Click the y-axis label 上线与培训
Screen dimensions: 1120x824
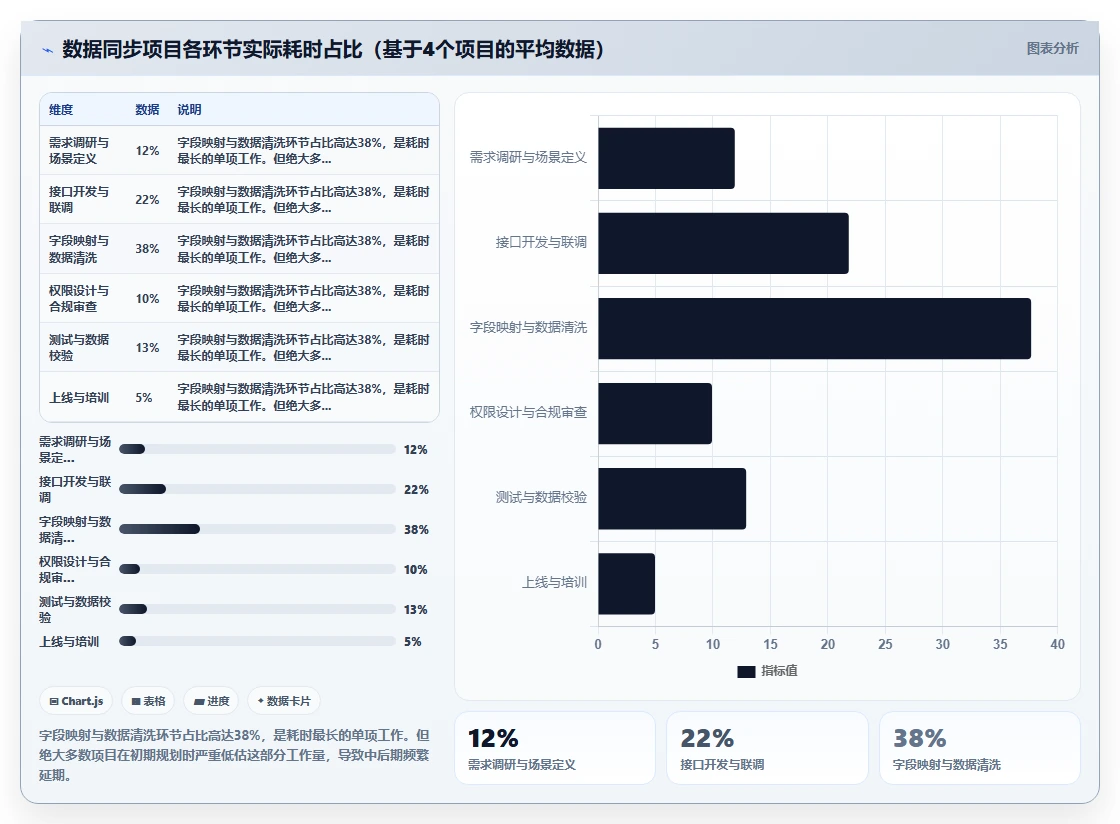554,583
